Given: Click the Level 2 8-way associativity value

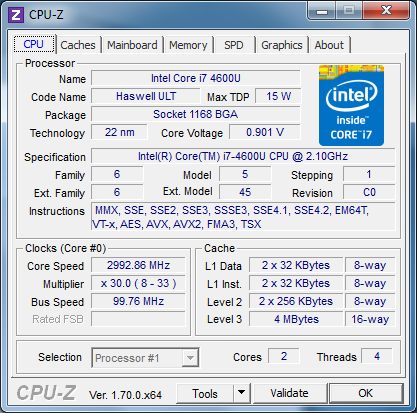Looking at the screenshot, I should pos(370,301).
